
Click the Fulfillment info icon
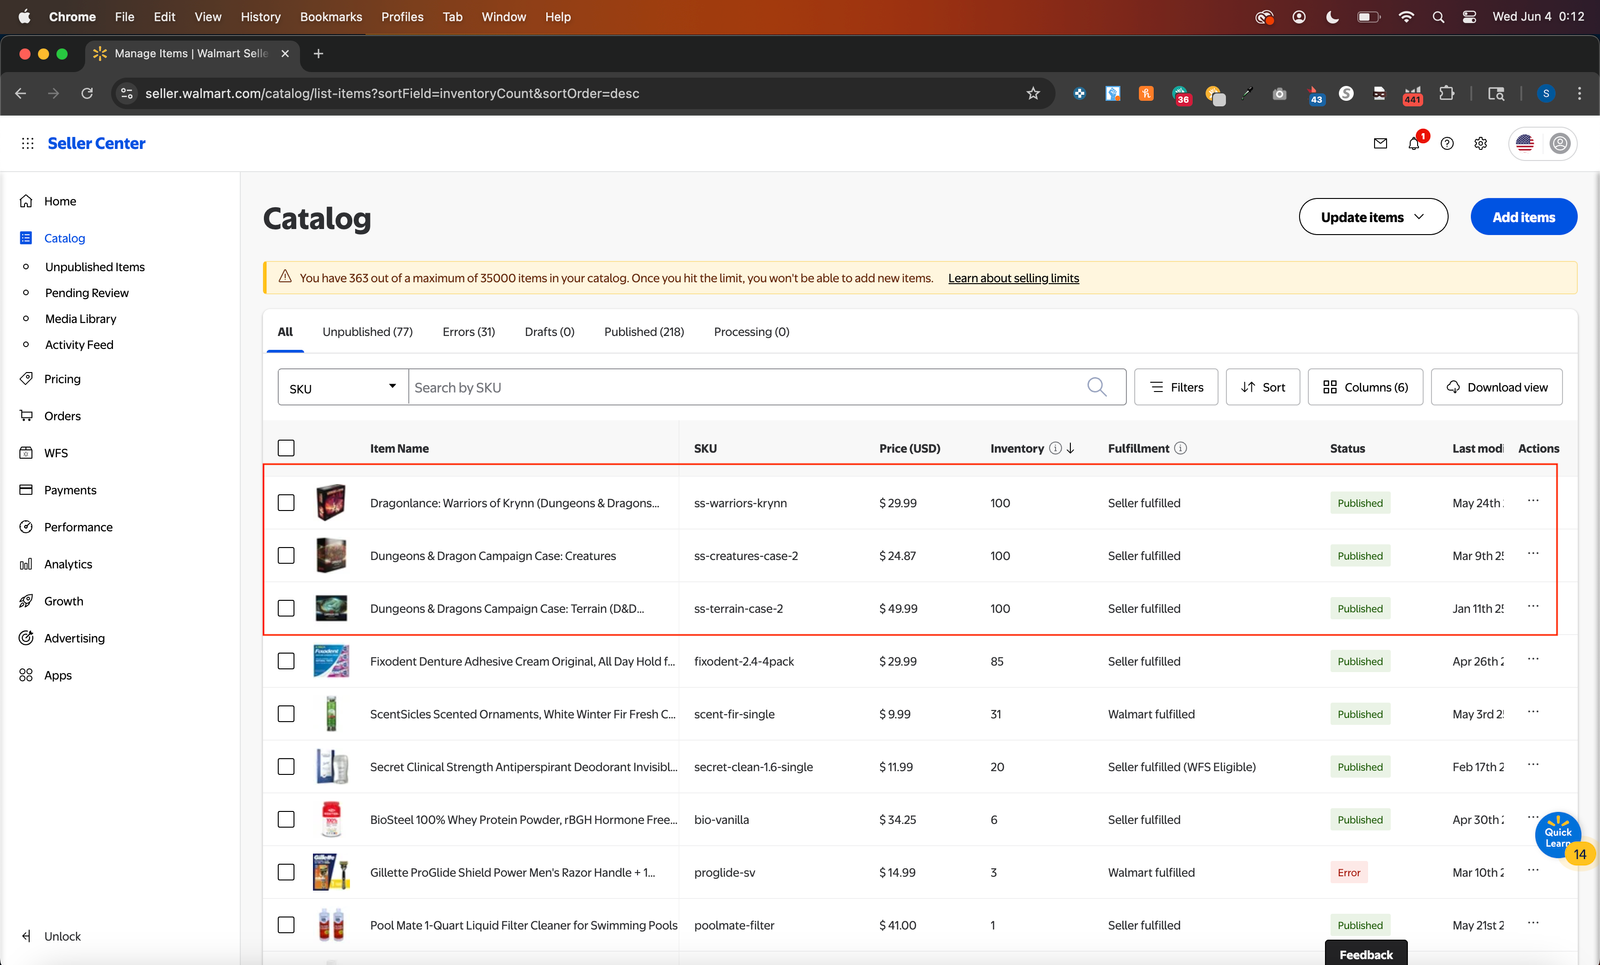tap(1180, 448)
